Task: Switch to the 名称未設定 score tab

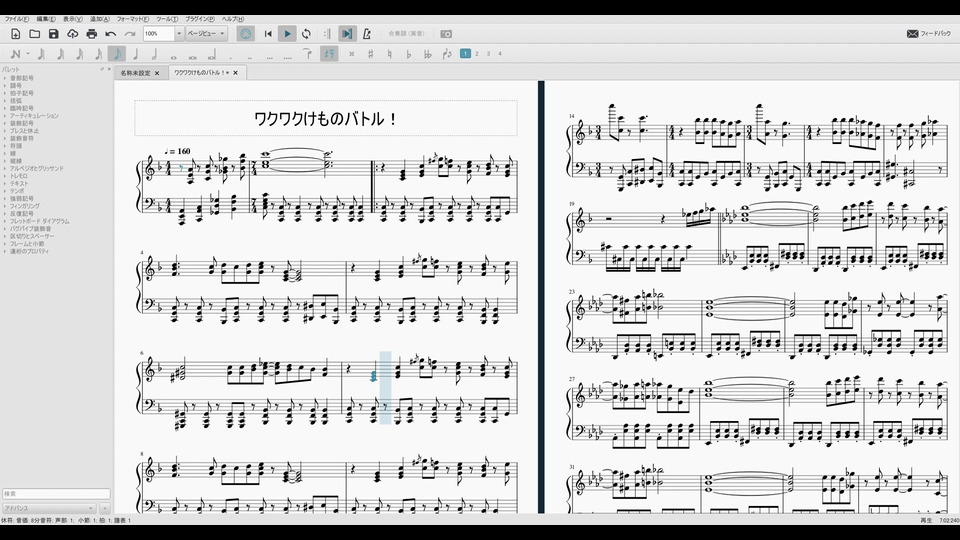Action: pyautogui.click(x=136, y=73)
